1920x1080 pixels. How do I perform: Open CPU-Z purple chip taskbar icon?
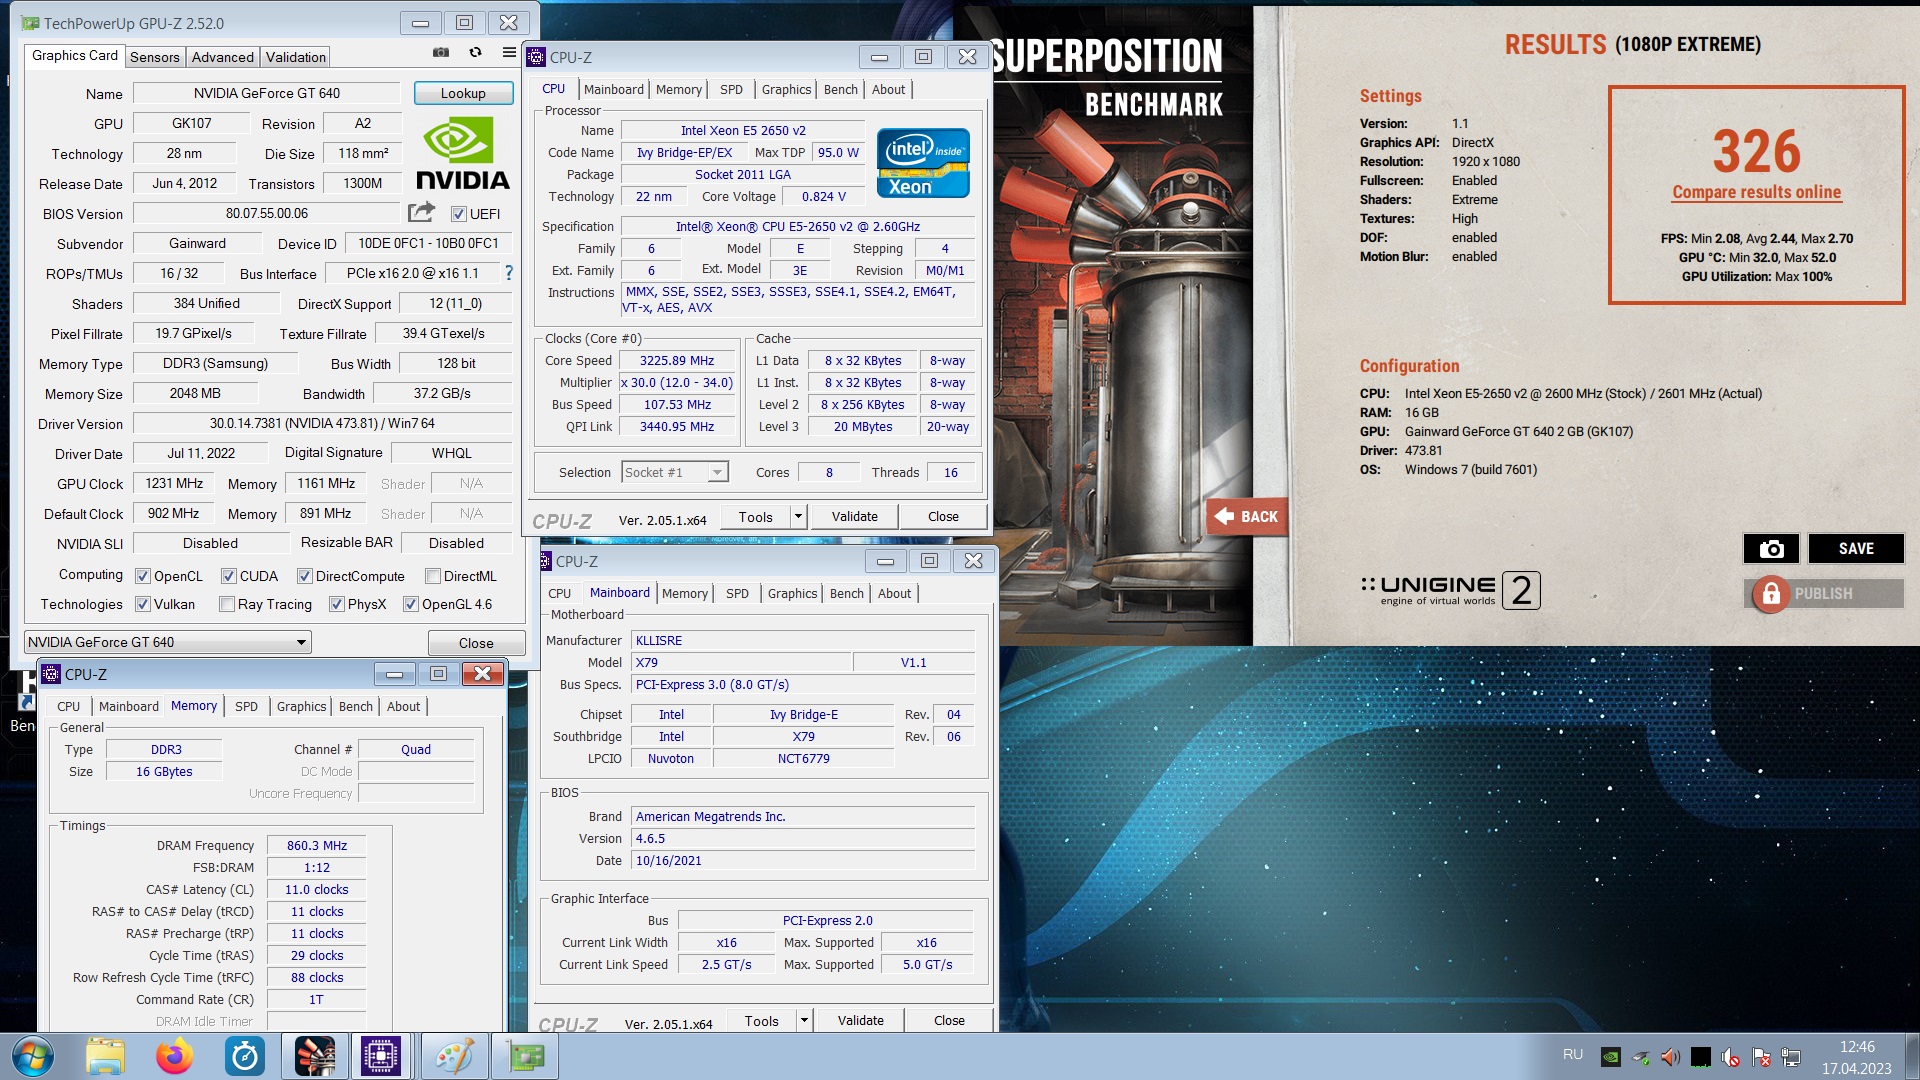coord(381,1057)
